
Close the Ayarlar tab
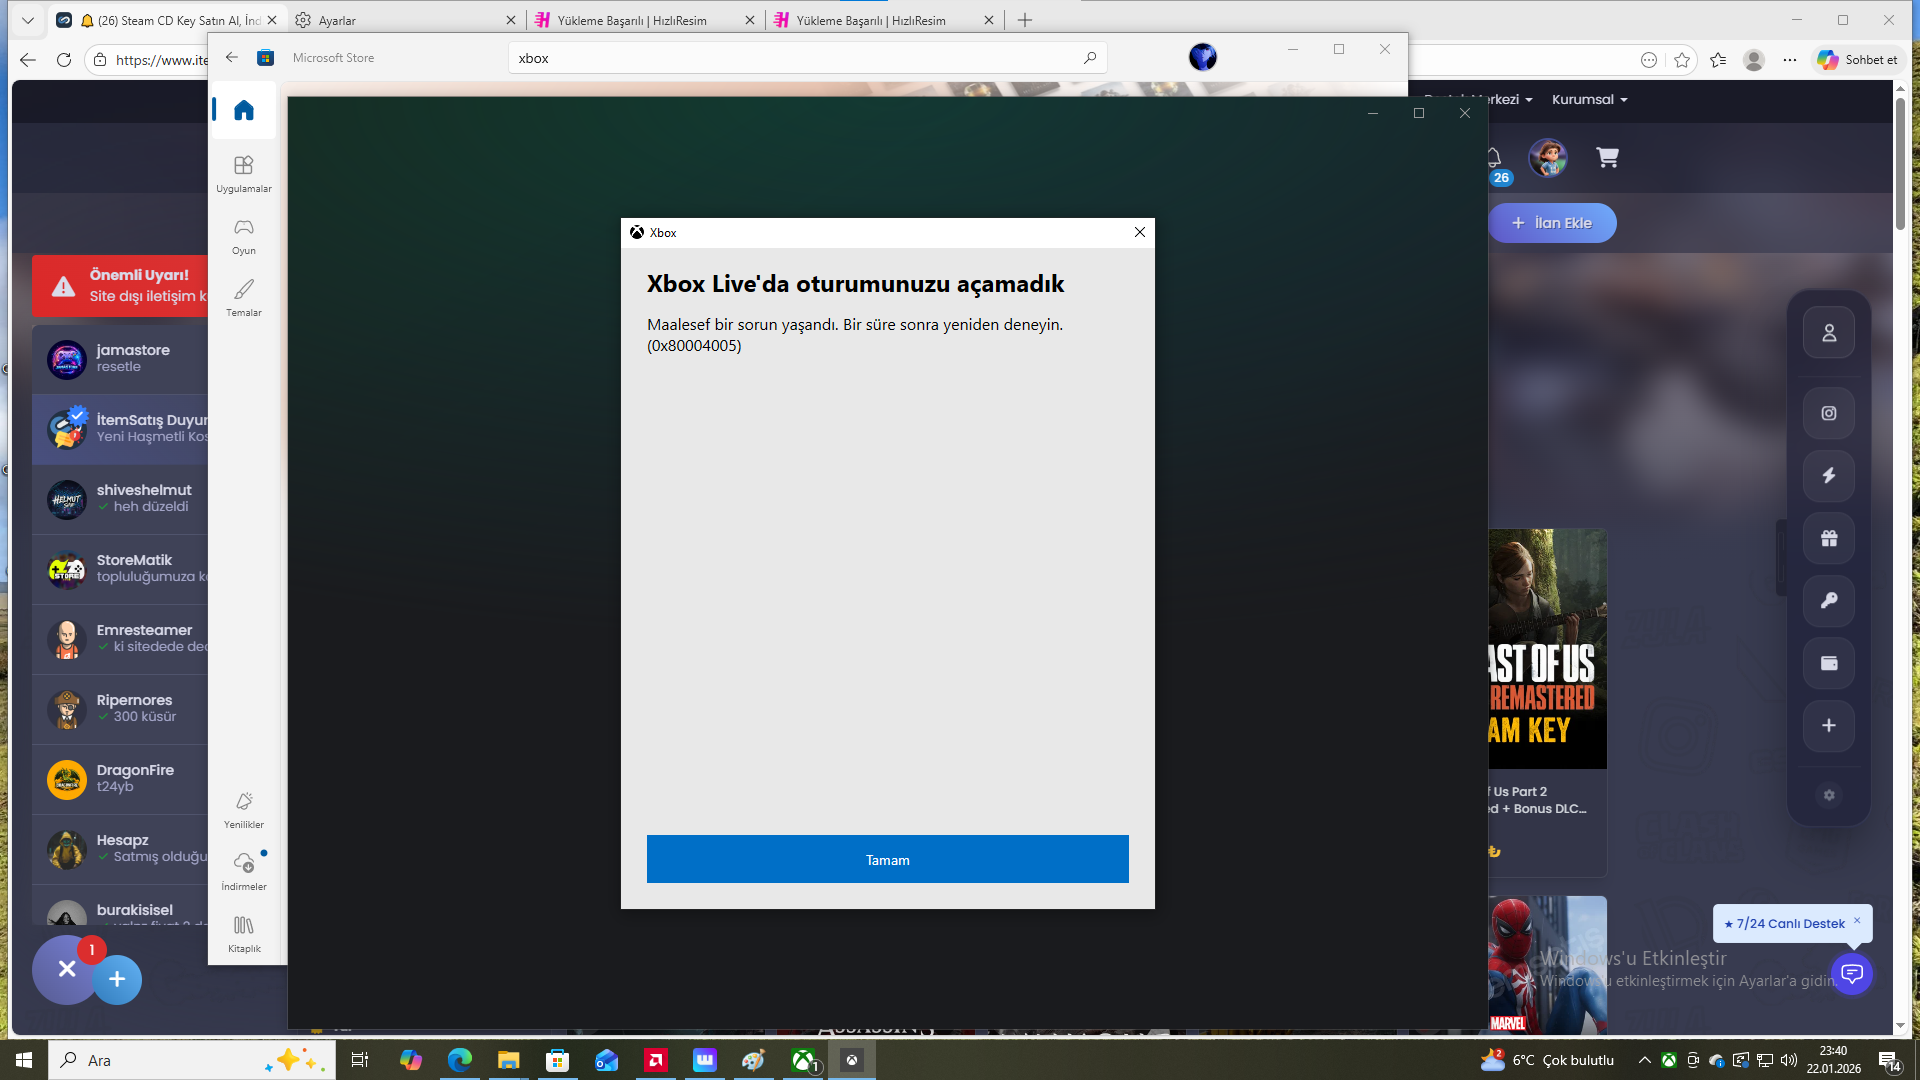511,20
